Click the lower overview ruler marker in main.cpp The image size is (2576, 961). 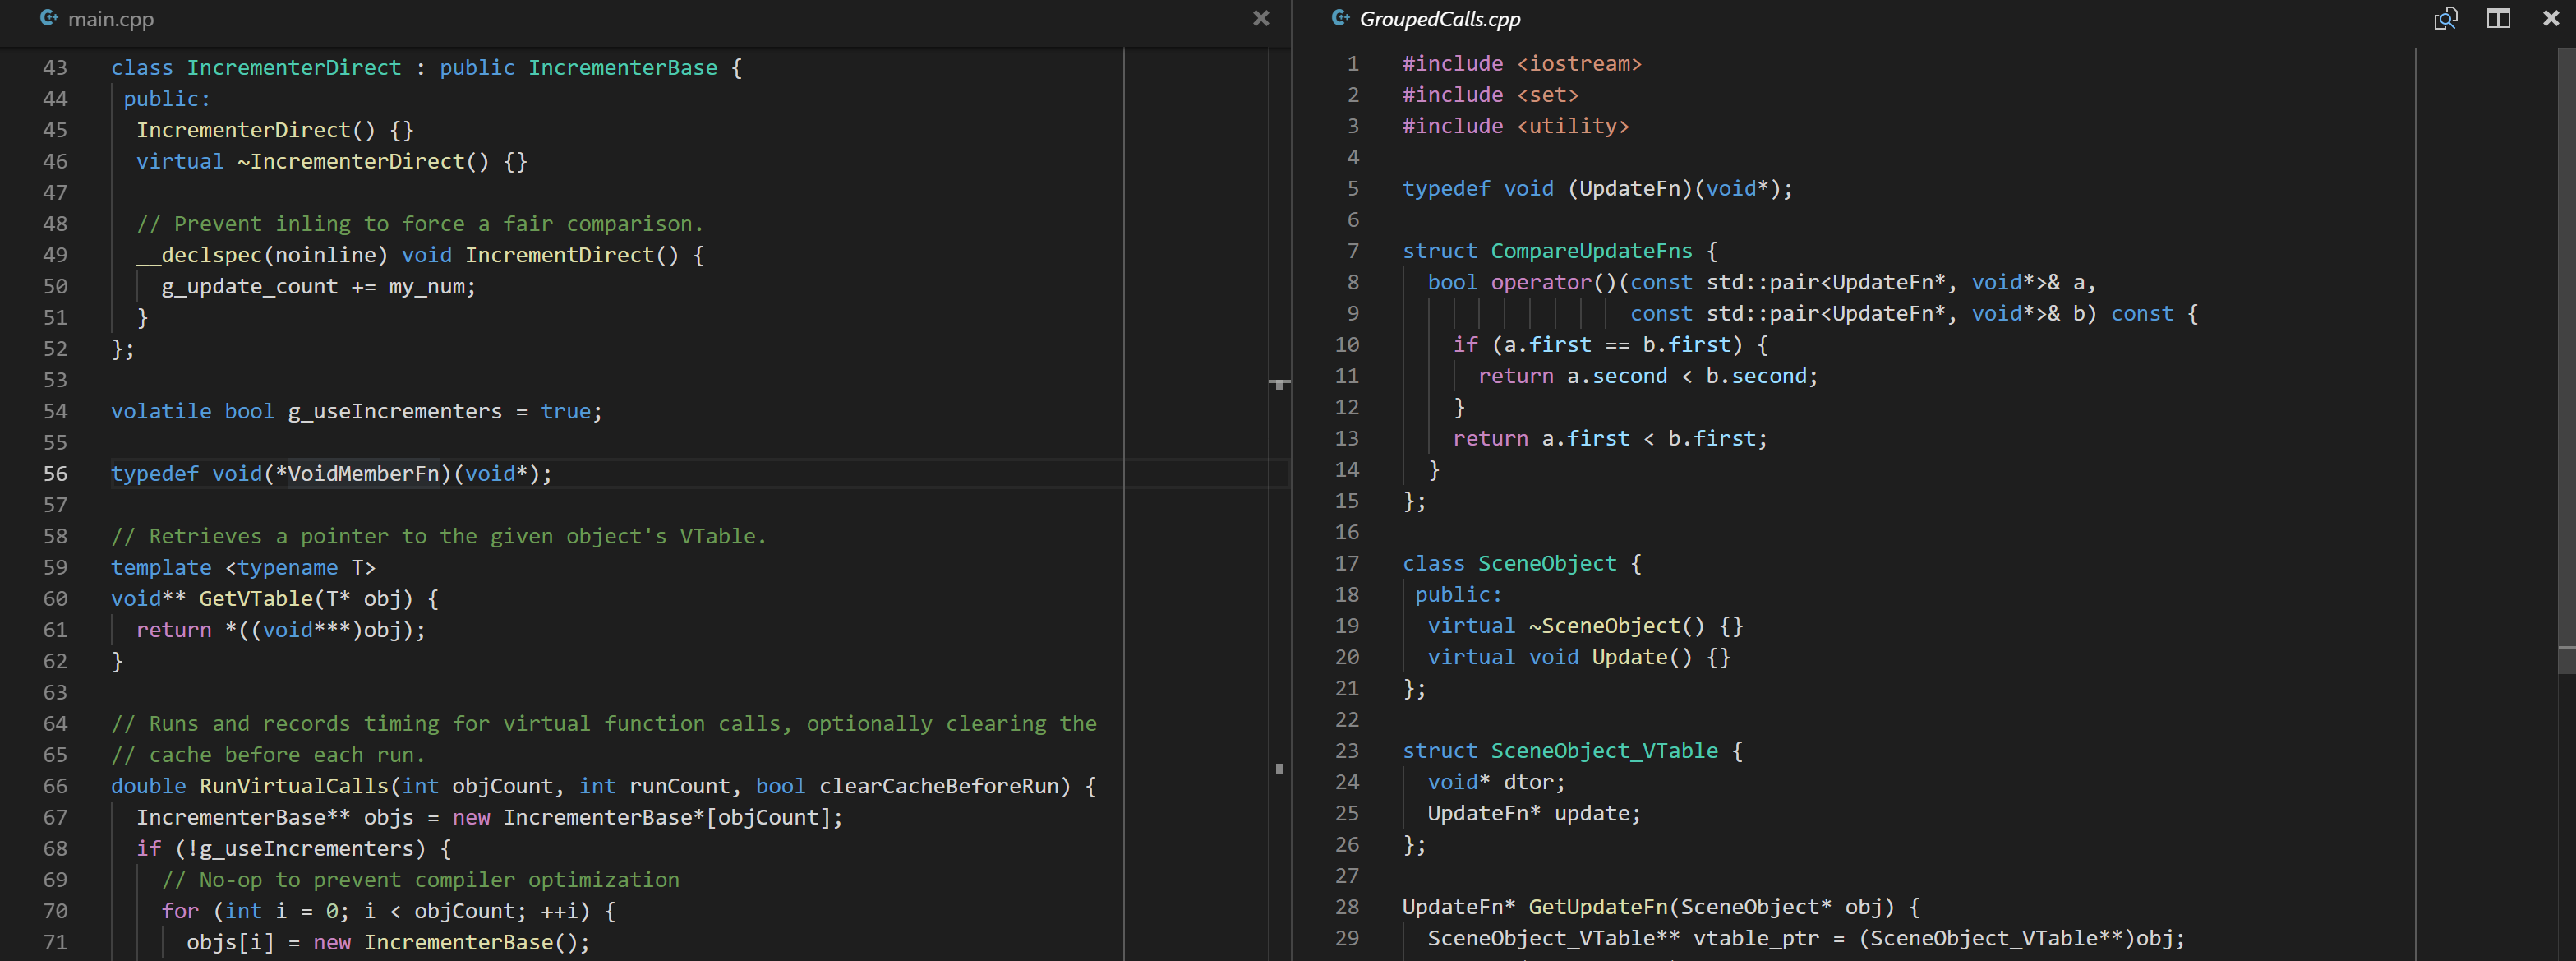(x=1279, y=768)
